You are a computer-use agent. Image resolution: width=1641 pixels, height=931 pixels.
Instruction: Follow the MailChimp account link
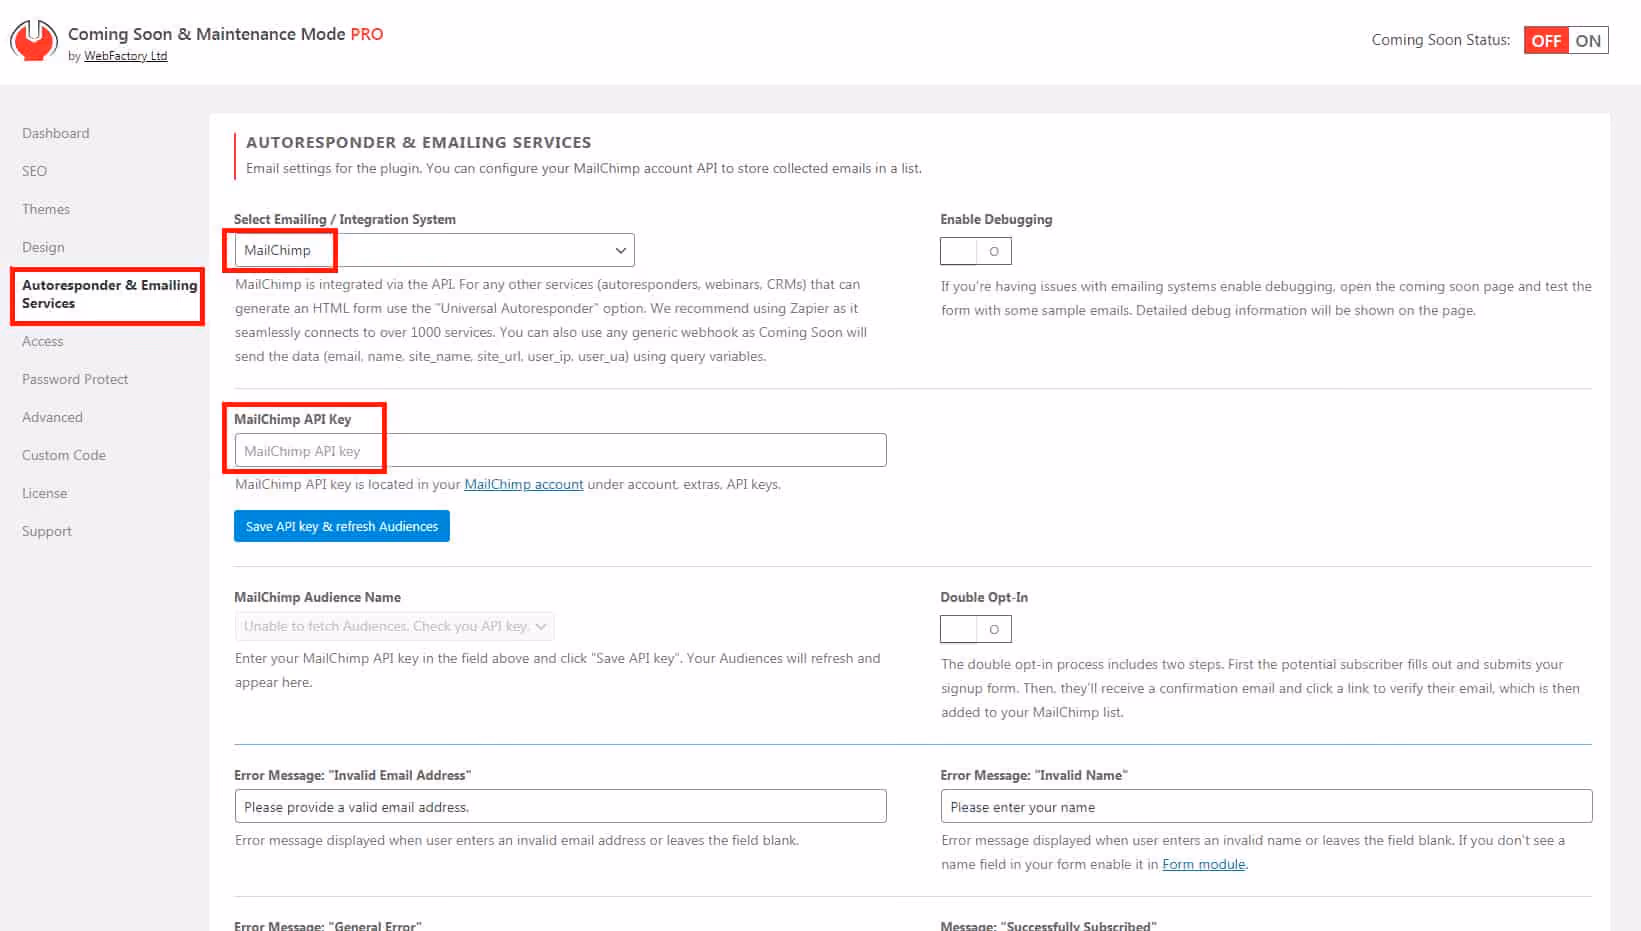[x=524, y=484]
